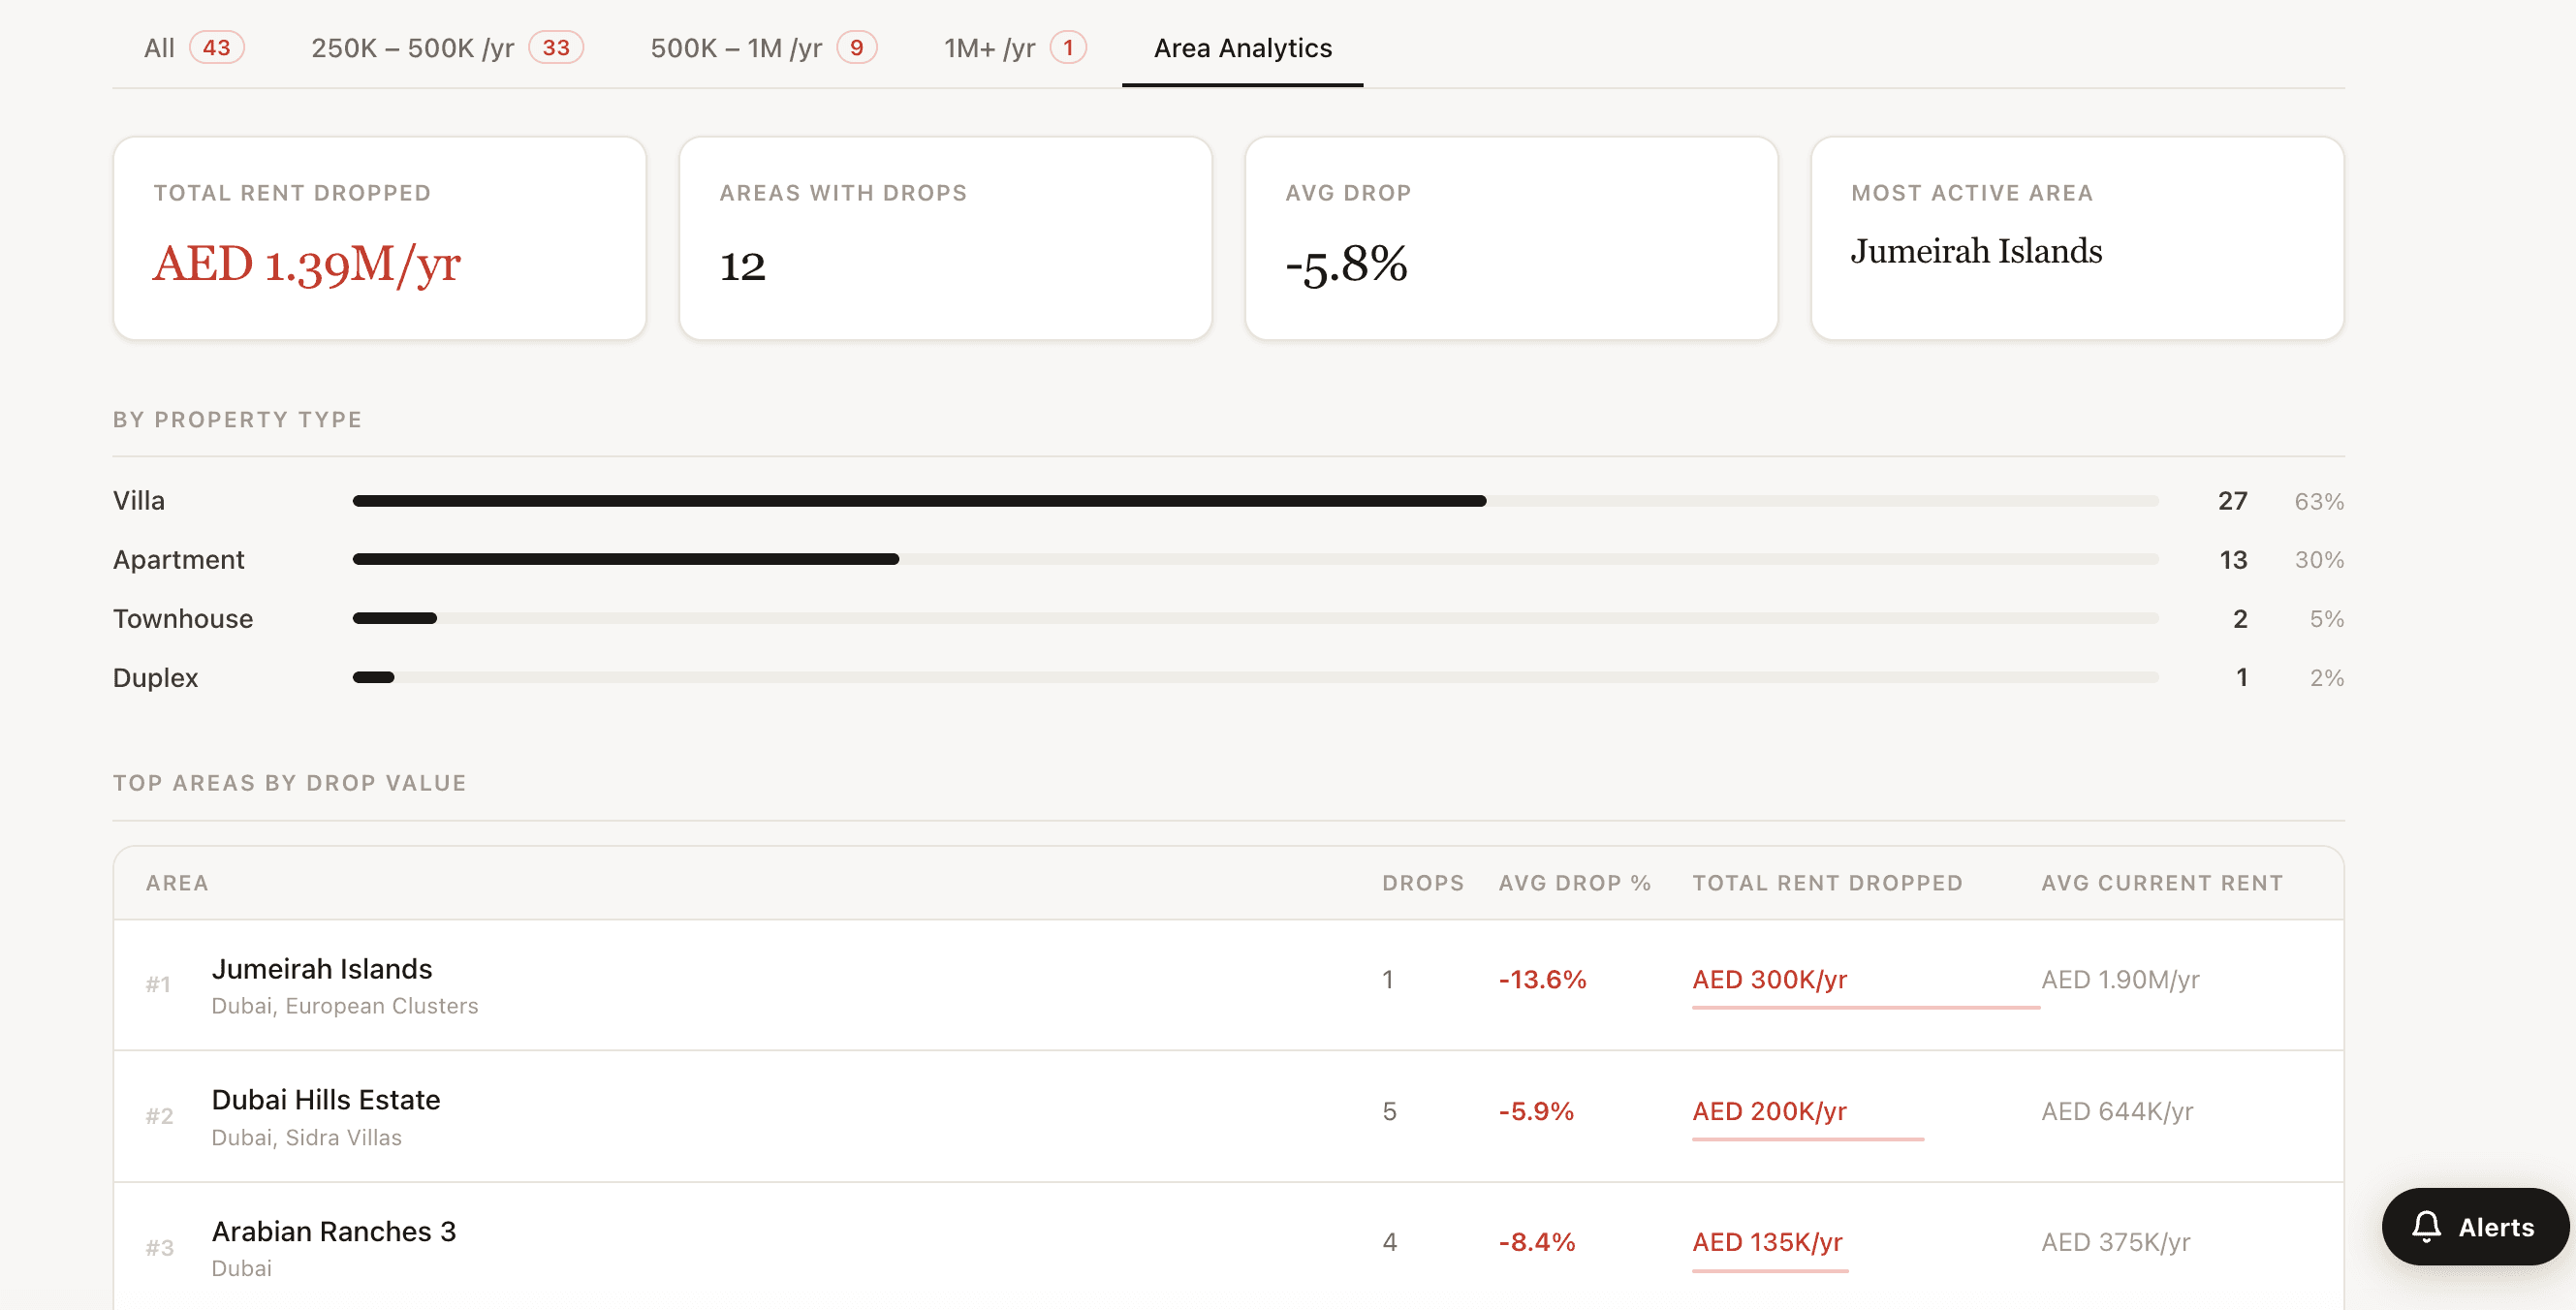Screen dimensions: 2576x1310
Task: Click the Total Rent Dropped card
Action: 380,237
